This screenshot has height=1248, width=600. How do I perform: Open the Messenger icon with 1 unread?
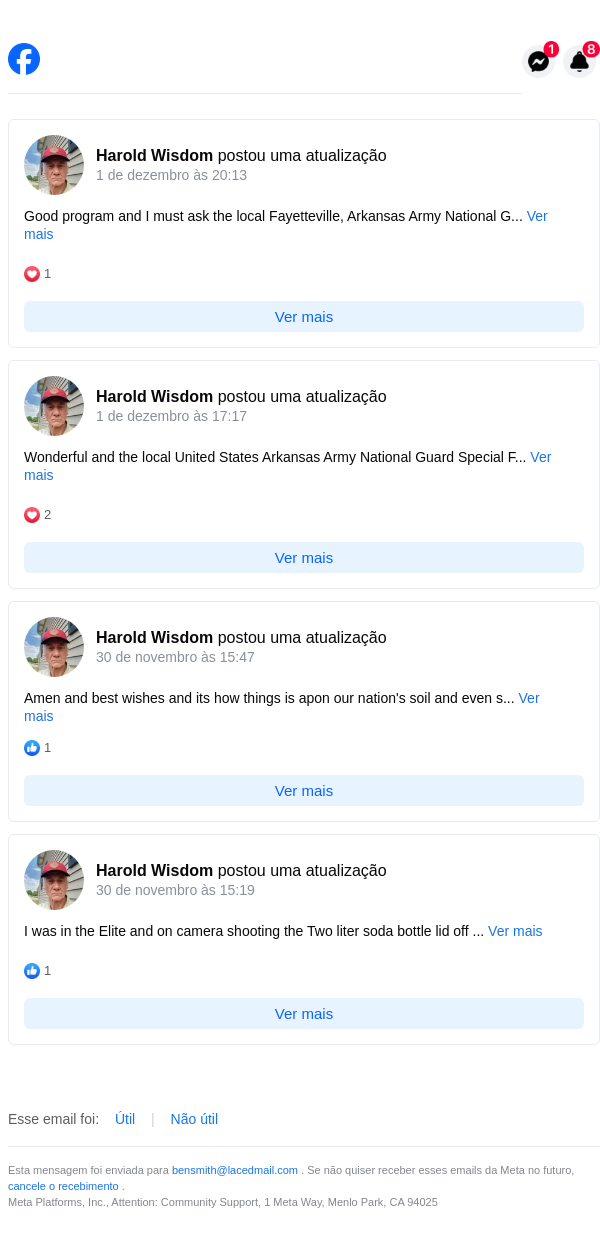(538, 62)
